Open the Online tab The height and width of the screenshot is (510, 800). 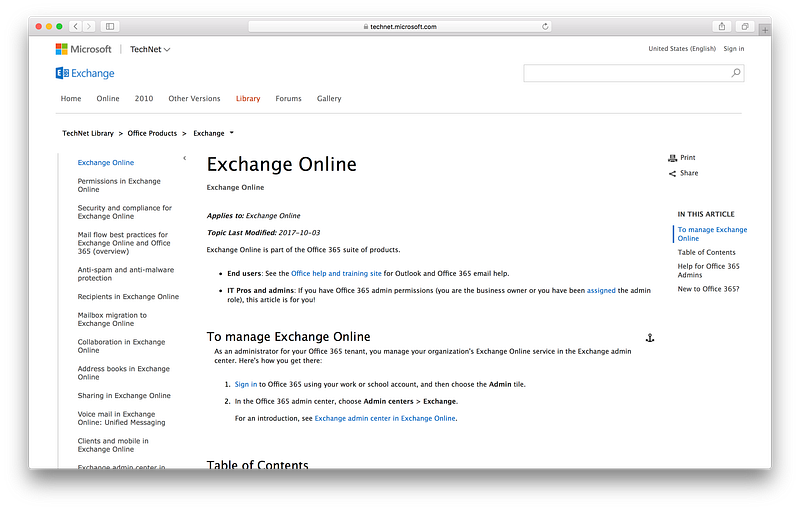coord(108,98)
